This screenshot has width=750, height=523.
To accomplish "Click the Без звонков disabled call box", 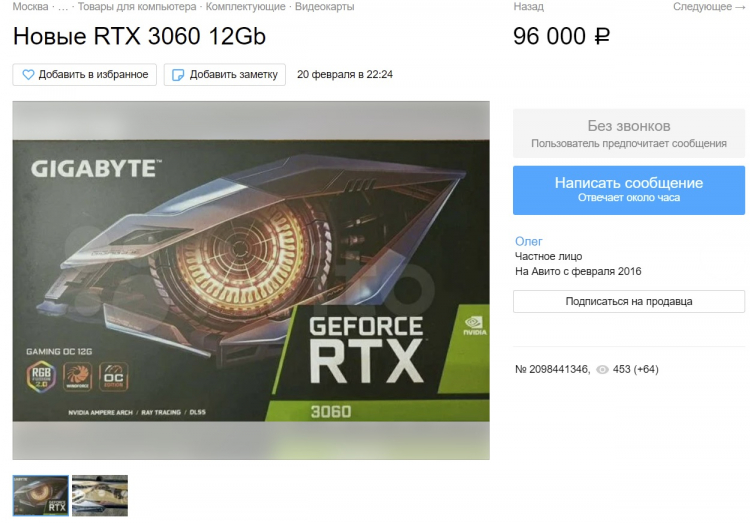I will tap(629, 134).
